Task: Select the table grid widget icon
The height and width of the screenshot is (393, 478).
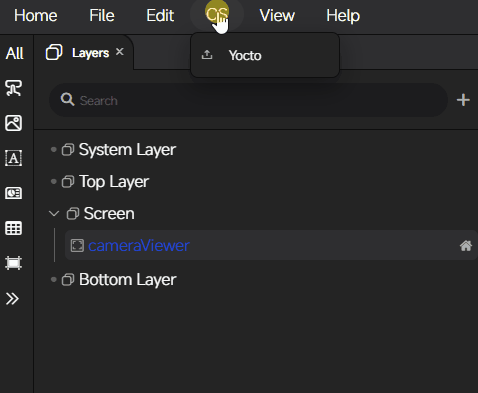Action: coord(14,228)
